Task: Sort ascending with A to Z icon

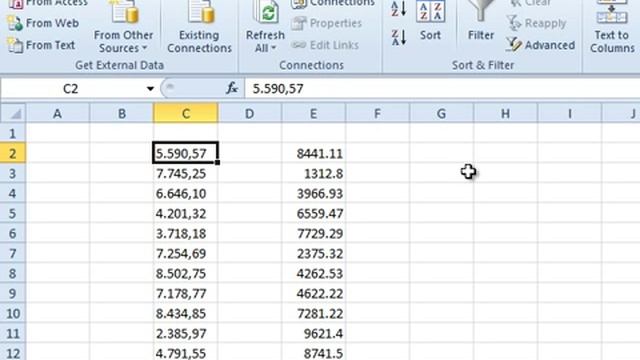Action: (398, 8)
